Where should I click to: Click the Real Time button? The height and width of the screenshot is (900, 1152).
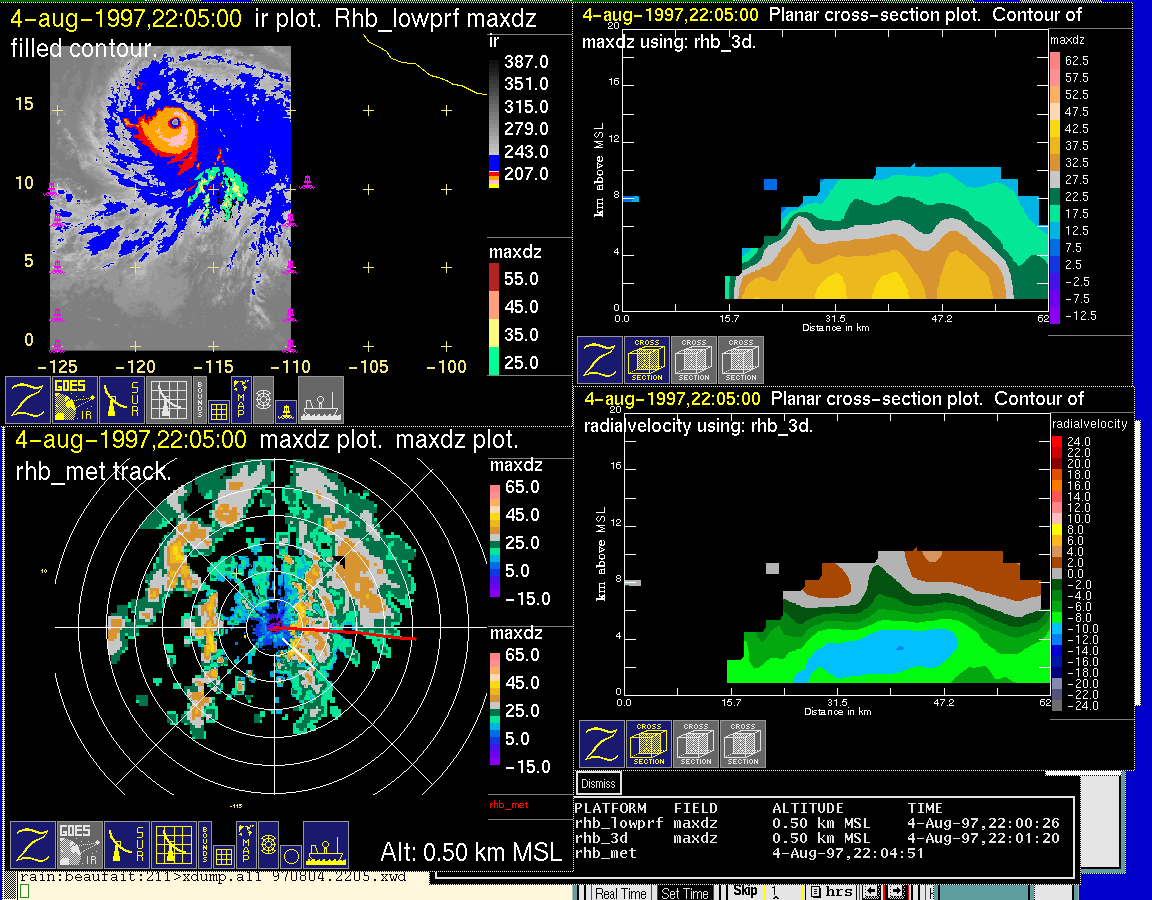(x=620, y=893)
